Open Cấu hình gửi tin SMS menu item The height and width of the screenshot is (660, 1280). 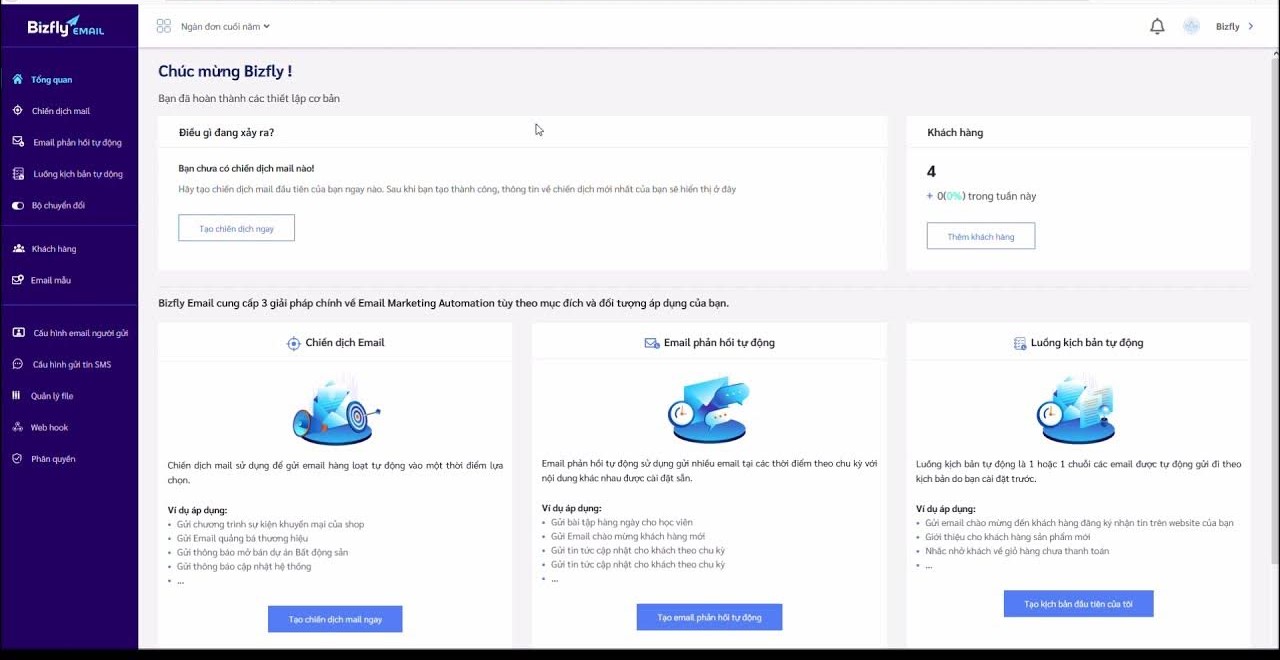tap(16, 364)
